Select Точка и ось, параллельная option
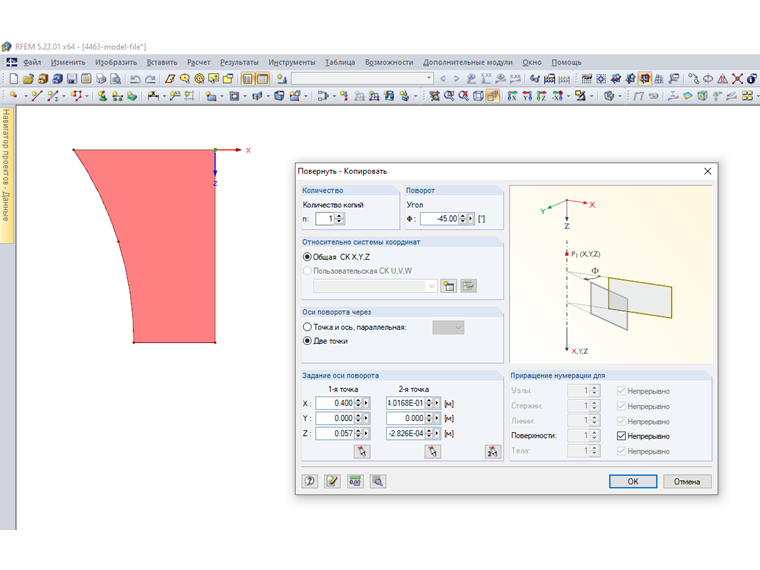This screenshot has height=570, width=760. pos(307,327)
